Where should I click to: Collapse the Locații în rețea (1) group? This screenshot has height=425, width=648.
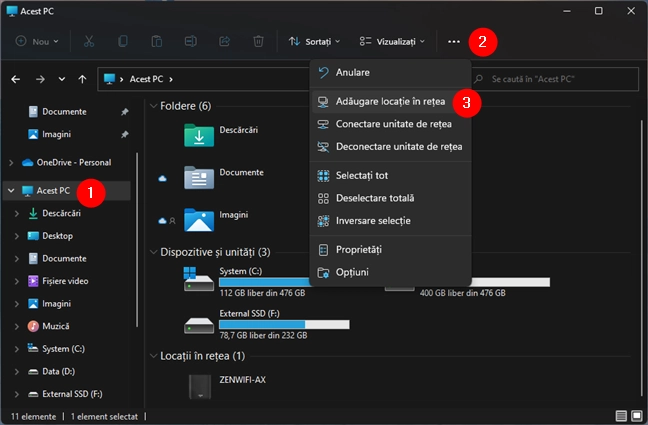point(153,356)
